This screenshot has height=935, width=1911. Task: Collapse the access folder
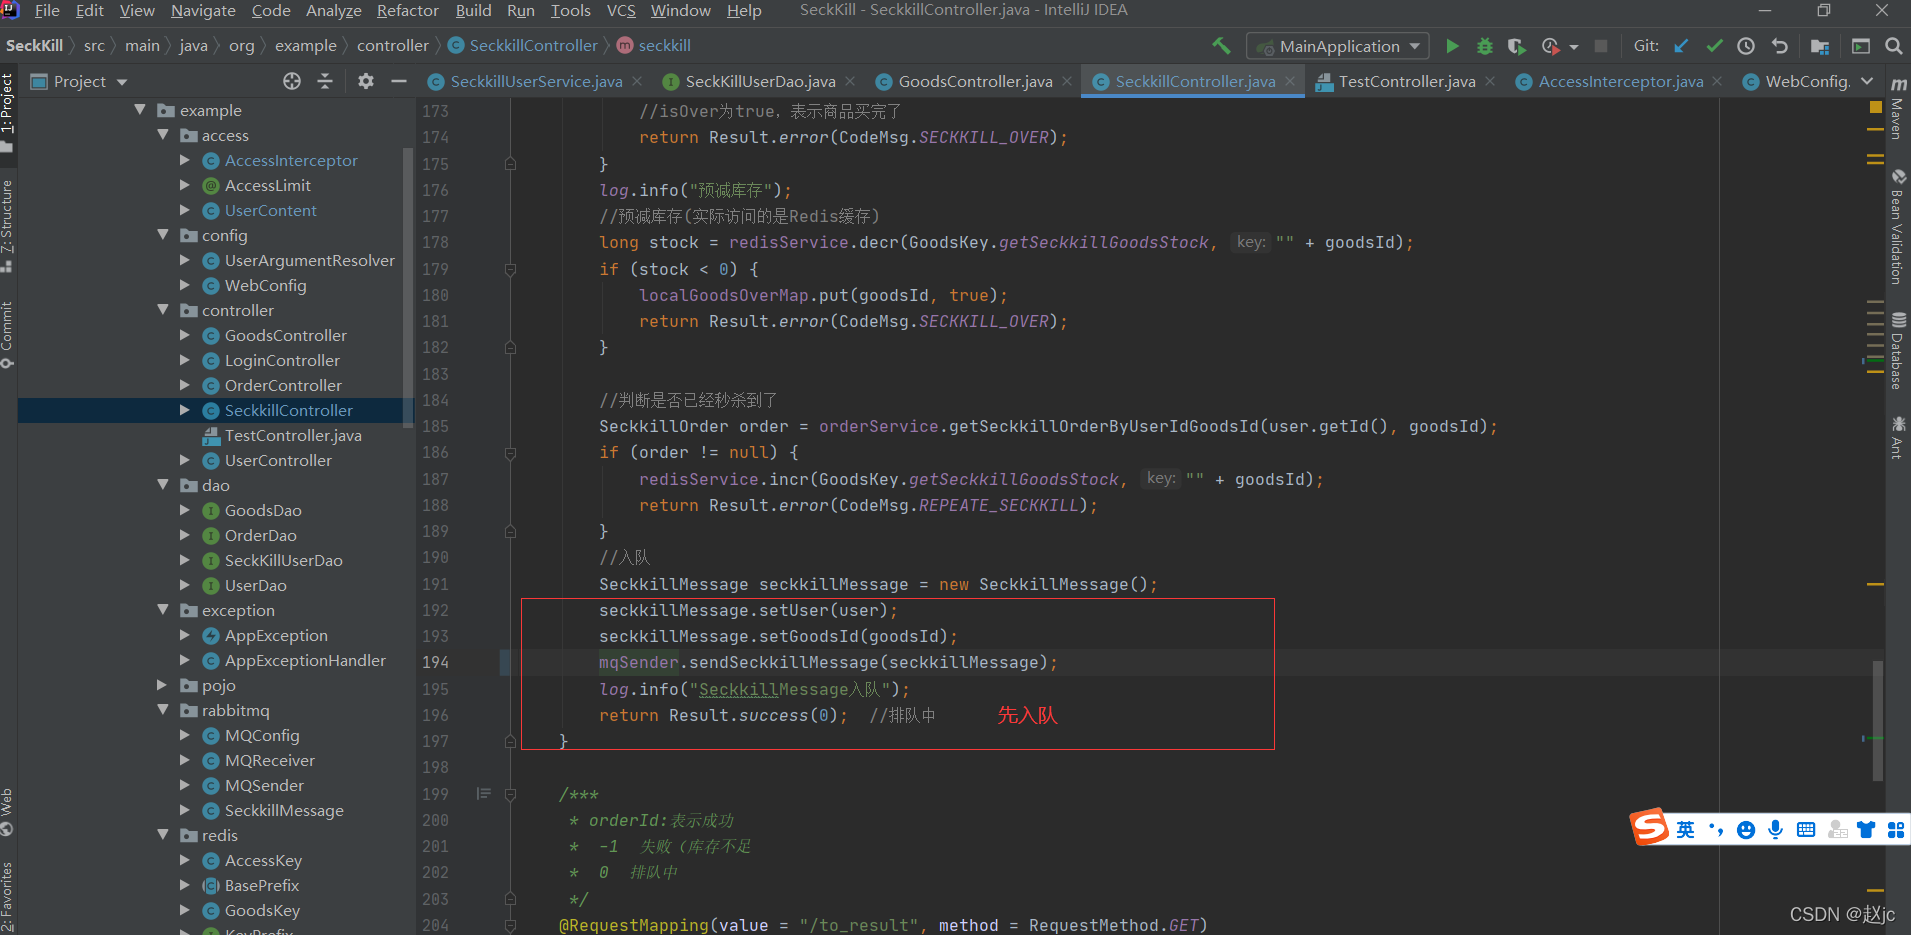[x=163, y=135]
